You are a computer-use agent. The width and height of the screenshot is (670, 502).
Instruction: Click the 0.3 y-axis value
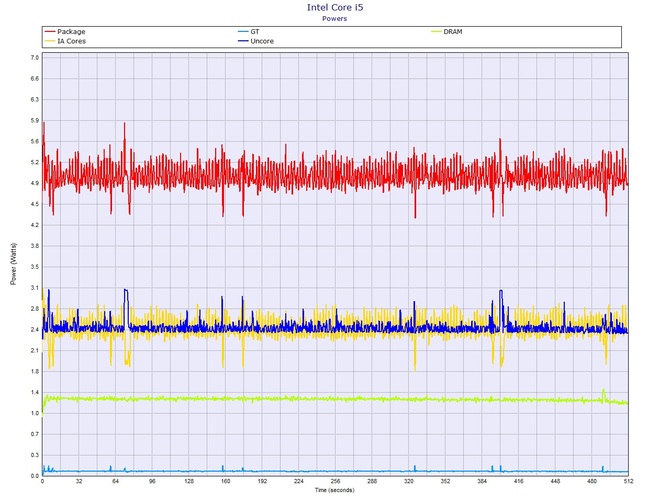[35, 455]
